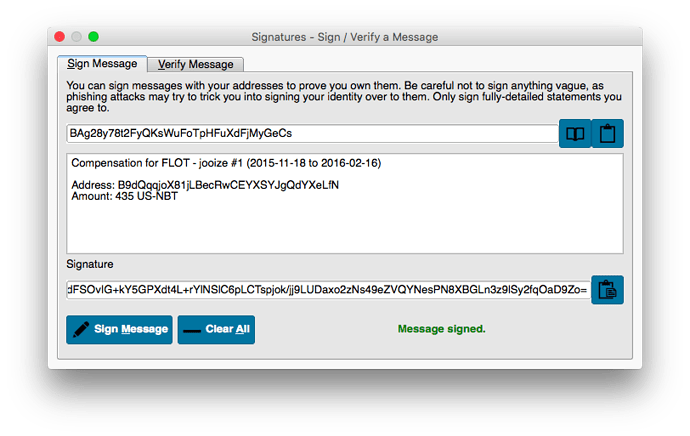Open the address book icon
Image resolution: width=690 pixels, height=436 pixels.
pyautogui.click(x=575, y=133)
